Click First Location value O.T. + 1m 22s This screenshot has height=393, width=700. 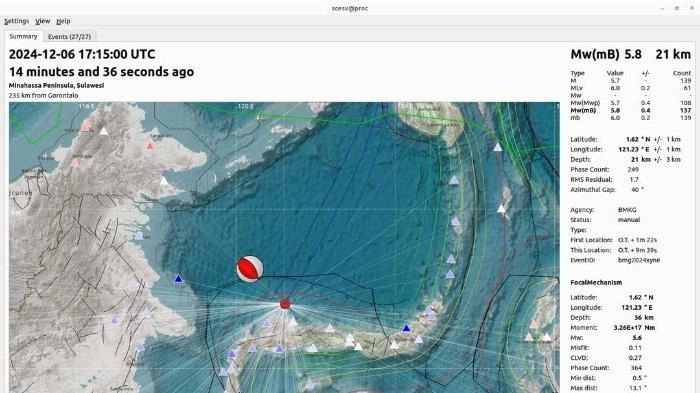638,240
